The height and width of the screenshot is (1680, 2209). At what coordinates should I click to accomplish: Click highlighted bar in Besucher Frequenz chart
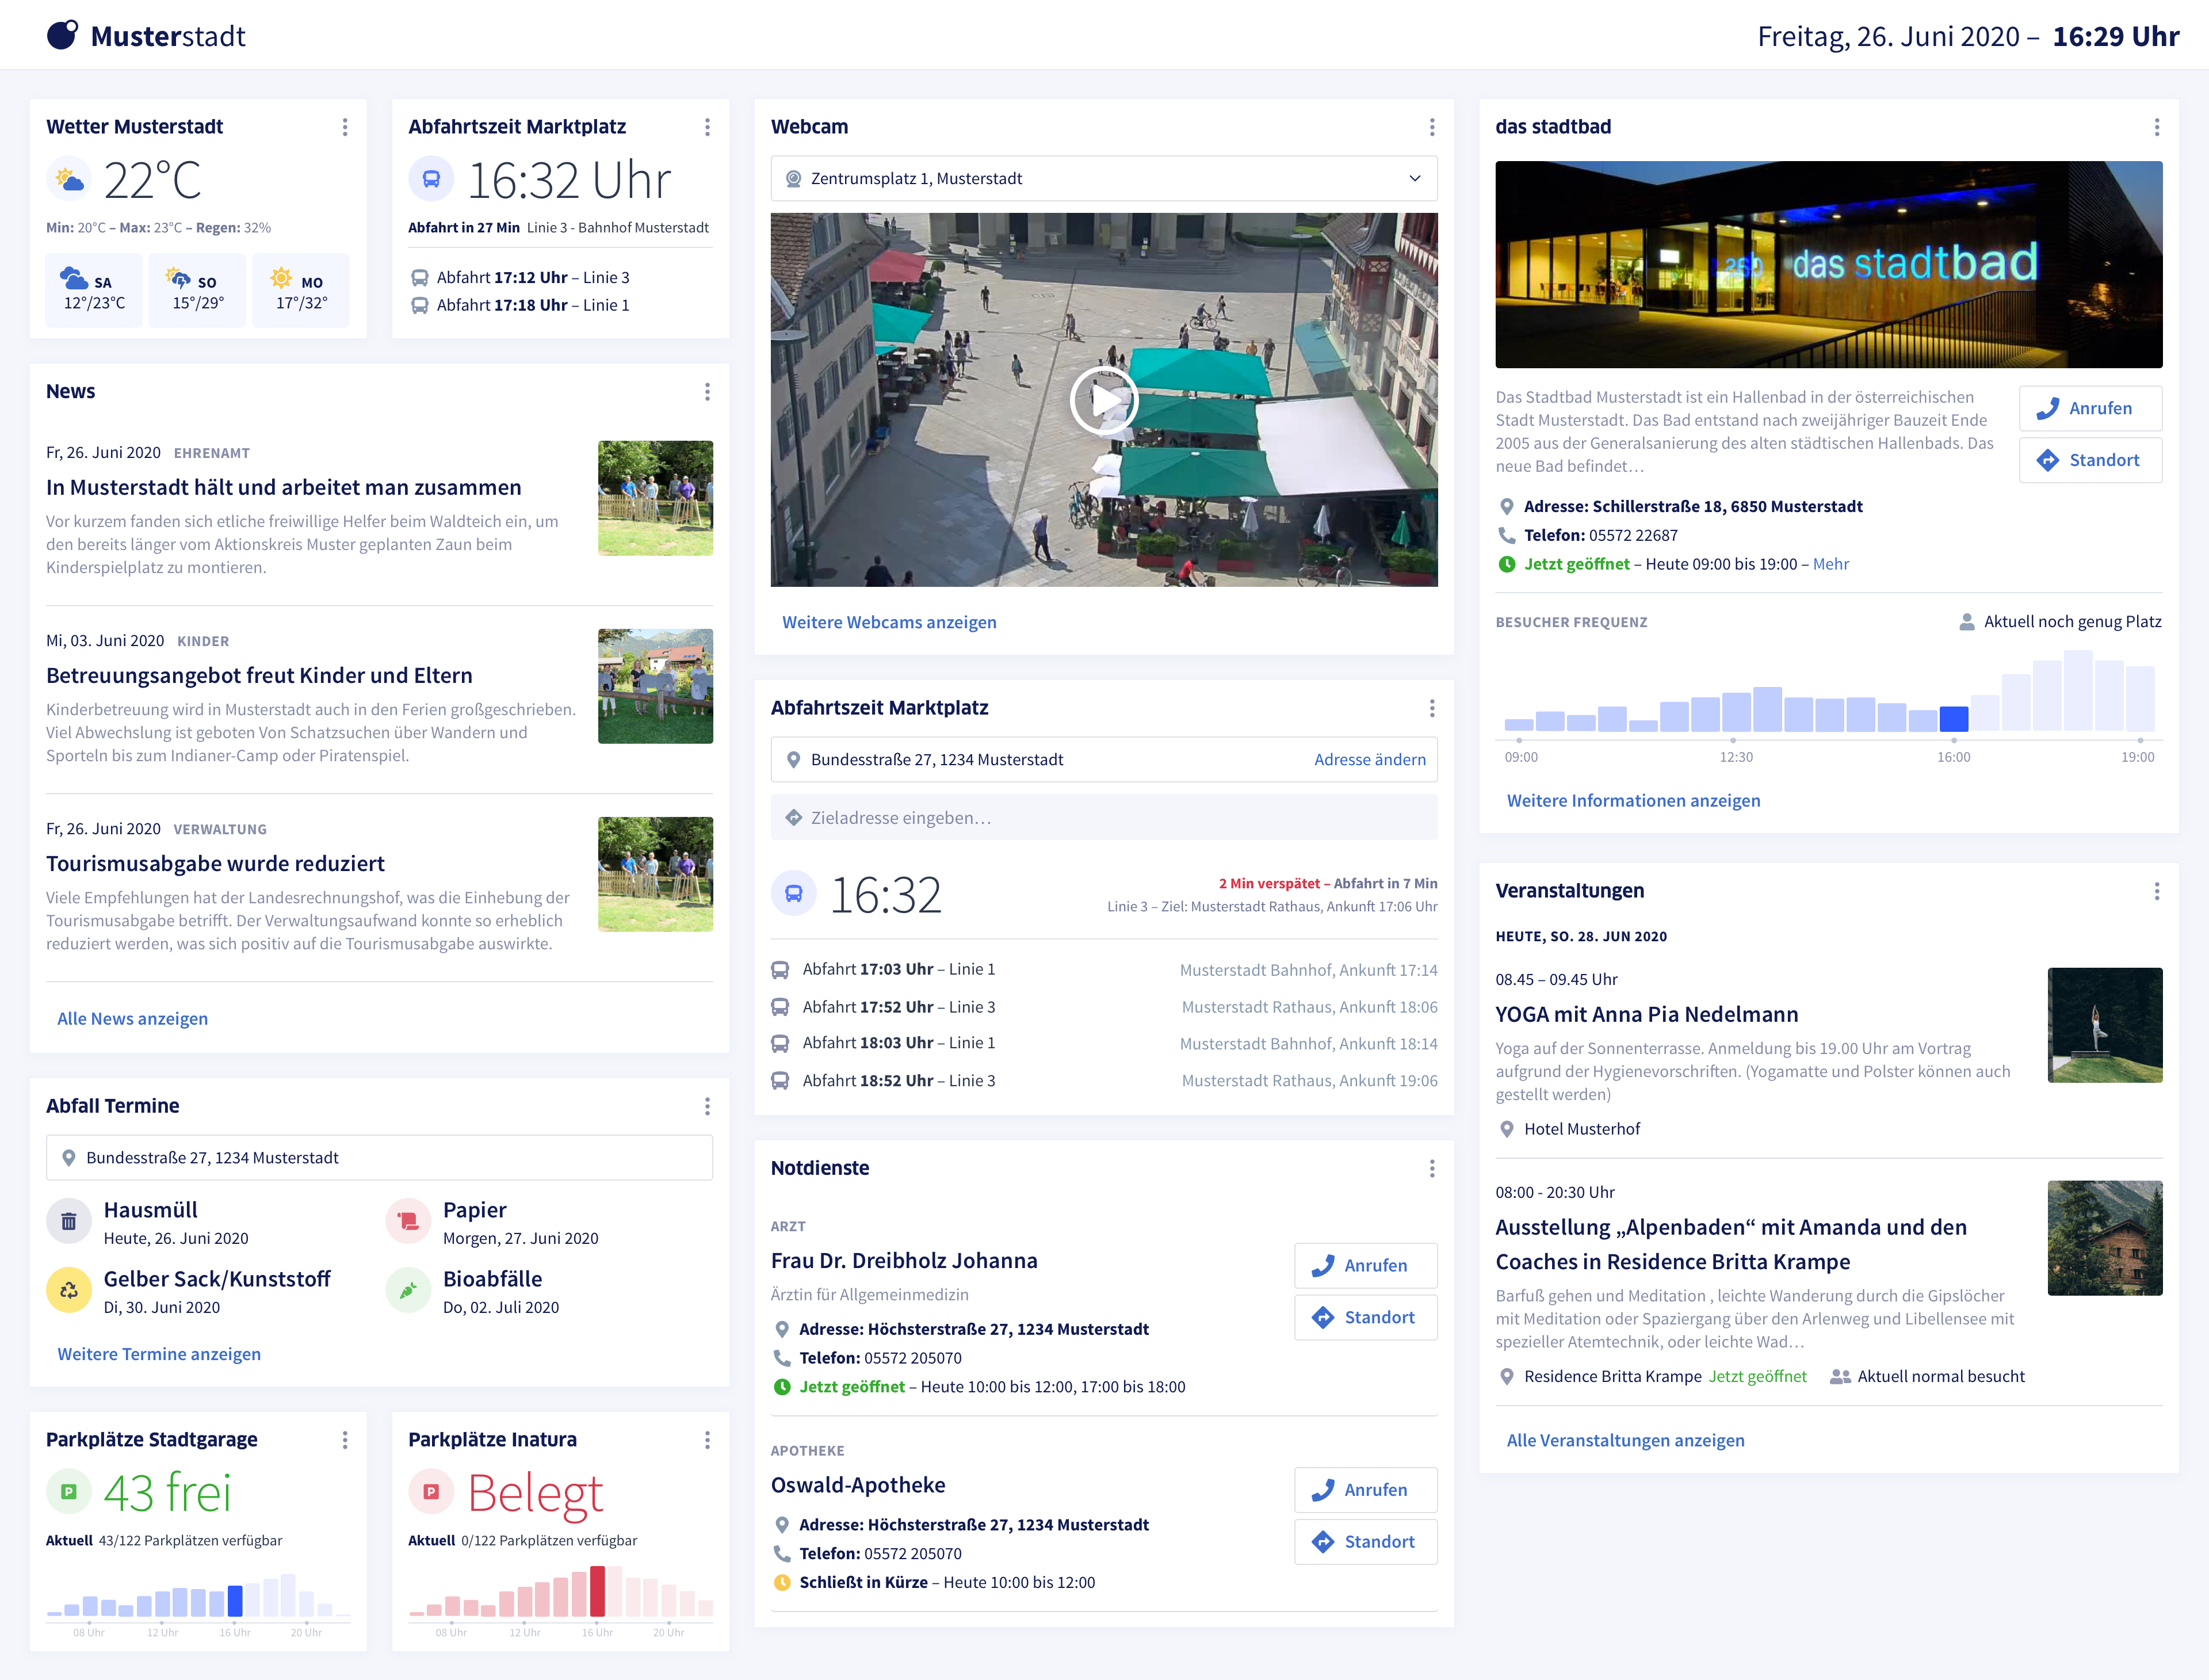[1953, 718]
